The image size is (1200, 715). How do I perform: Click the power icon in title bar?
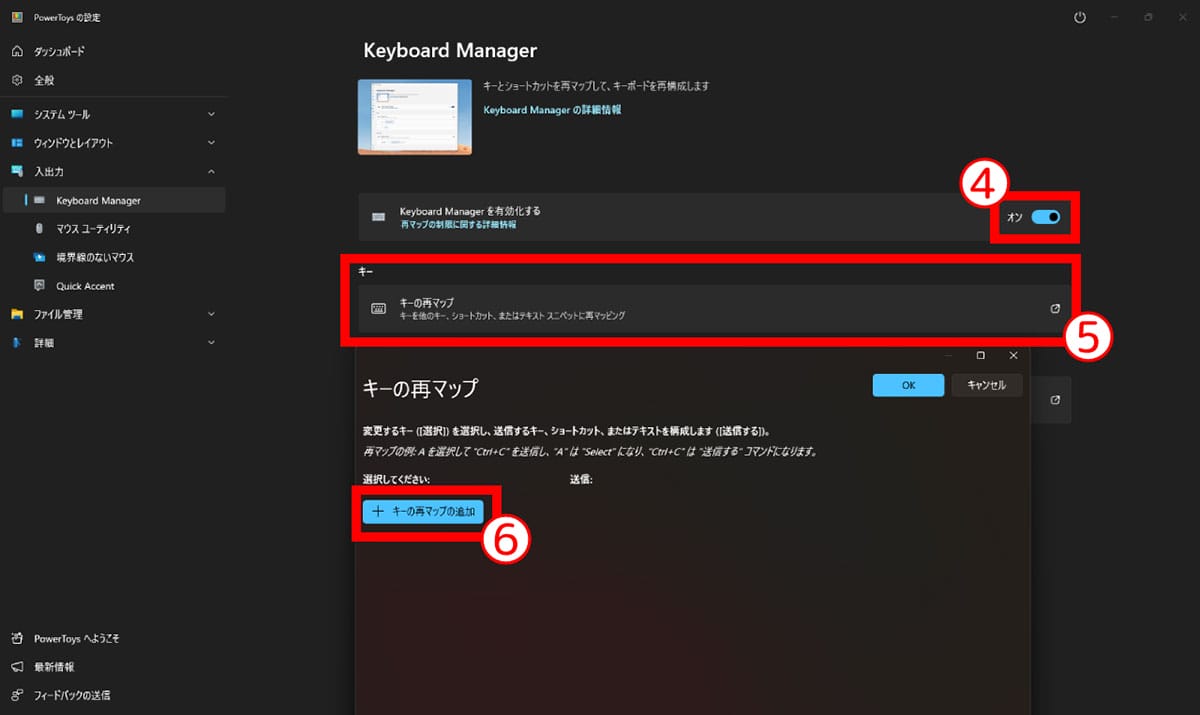(1079, 18)
